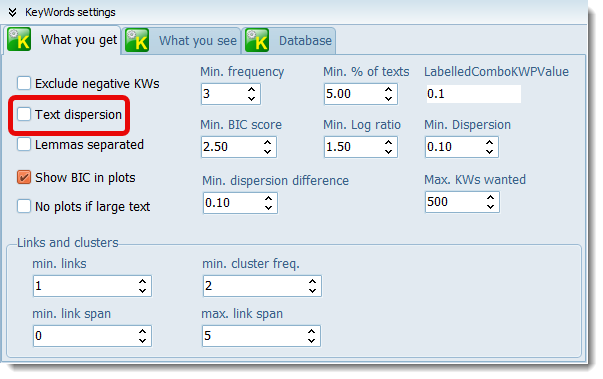Increase Max. KWs wanted value
Screen dimensions: 603x379
tap(490, 198)
